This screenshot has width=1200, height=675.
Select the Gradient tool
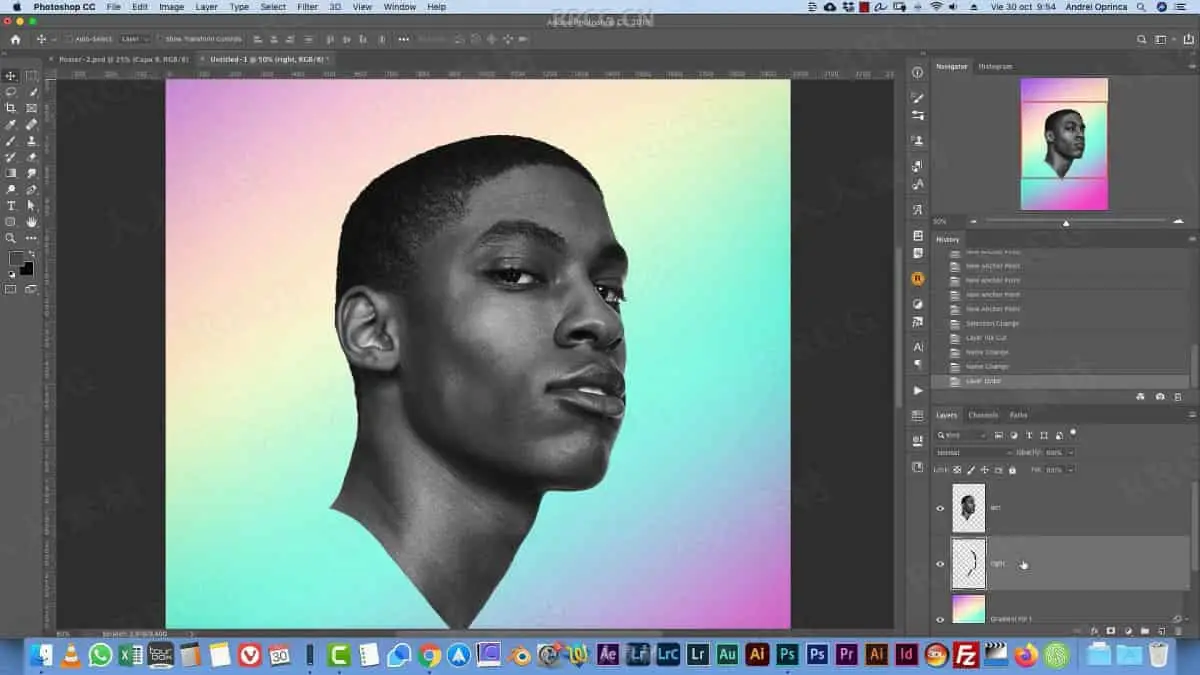pos(11,173)
